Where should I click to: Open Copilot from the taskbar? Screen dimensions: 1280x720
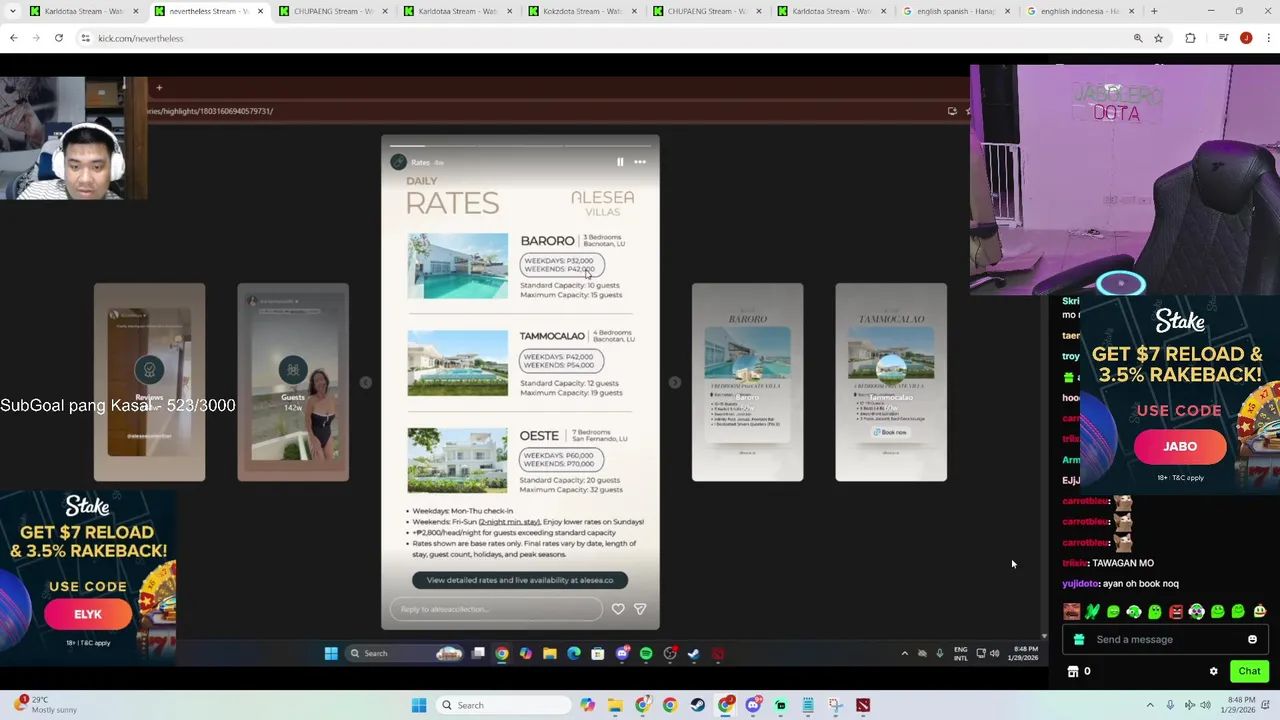(587, 705)
